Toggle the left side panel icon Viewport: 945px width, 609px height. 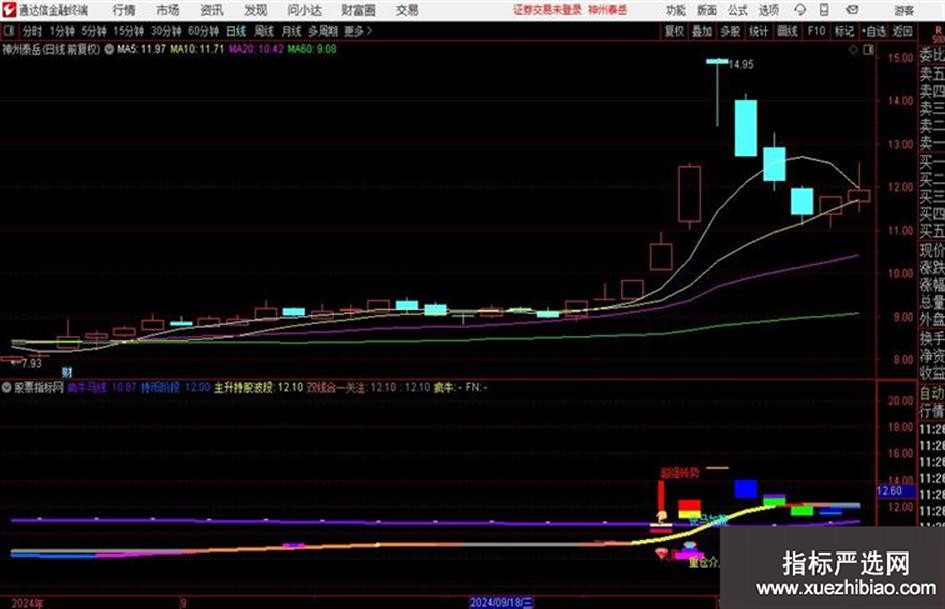[x=9, y=31]
